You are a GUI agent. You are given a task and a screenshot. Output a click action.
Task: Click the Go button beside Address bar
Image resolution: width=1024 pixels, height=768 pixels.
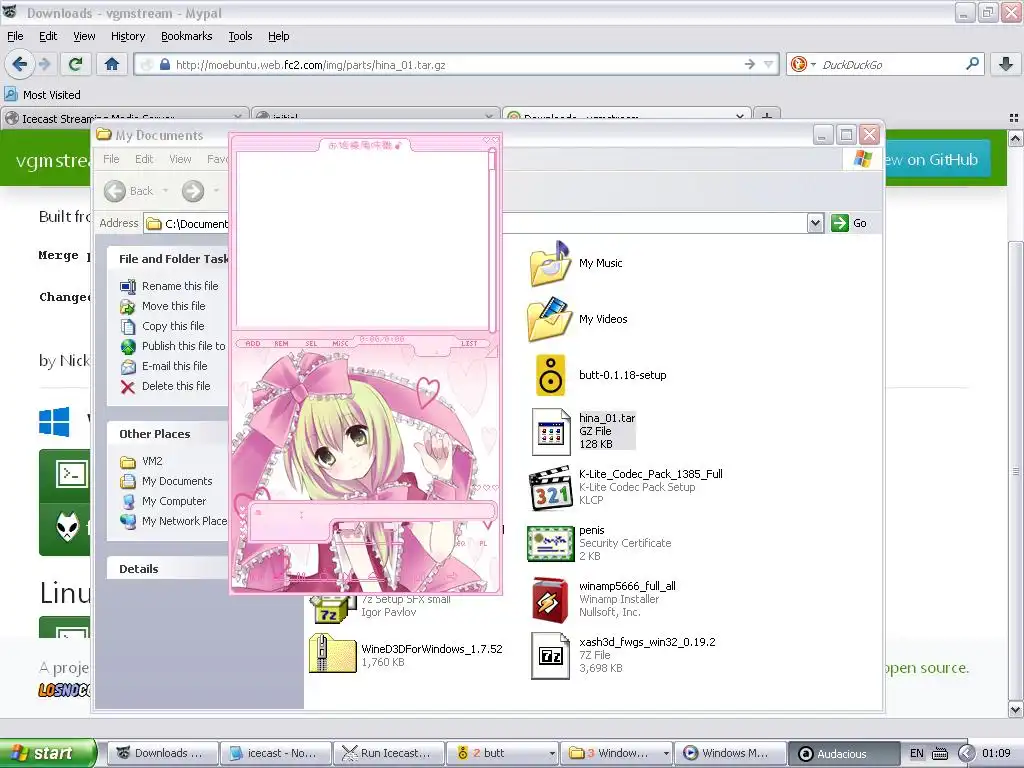[x=849, y=223]
